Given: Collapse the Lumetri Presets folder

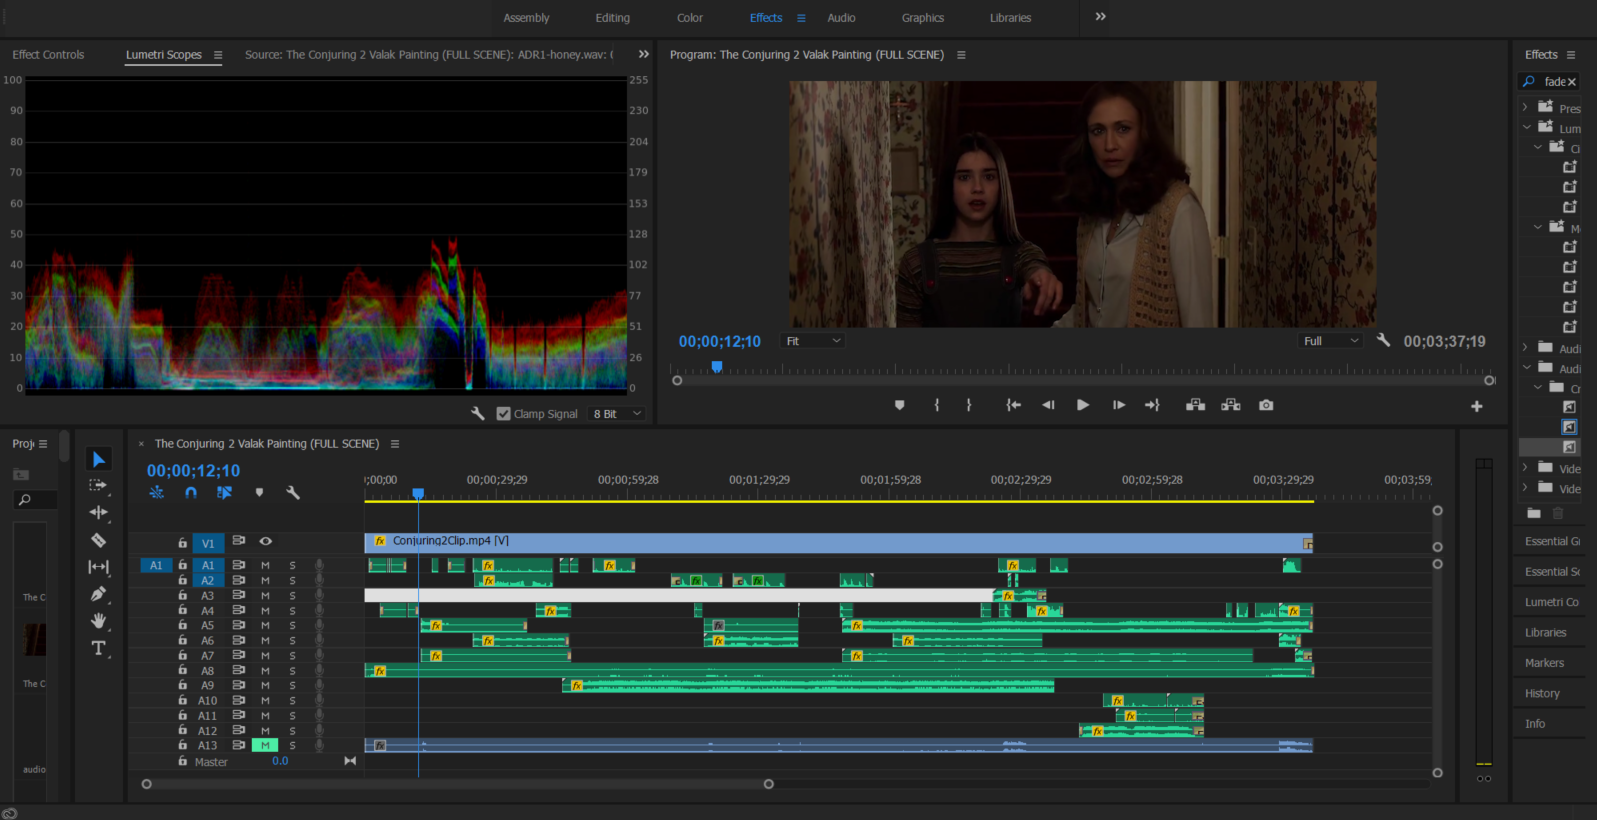Looking at the screenshot, I should [x=1527, y=127].
